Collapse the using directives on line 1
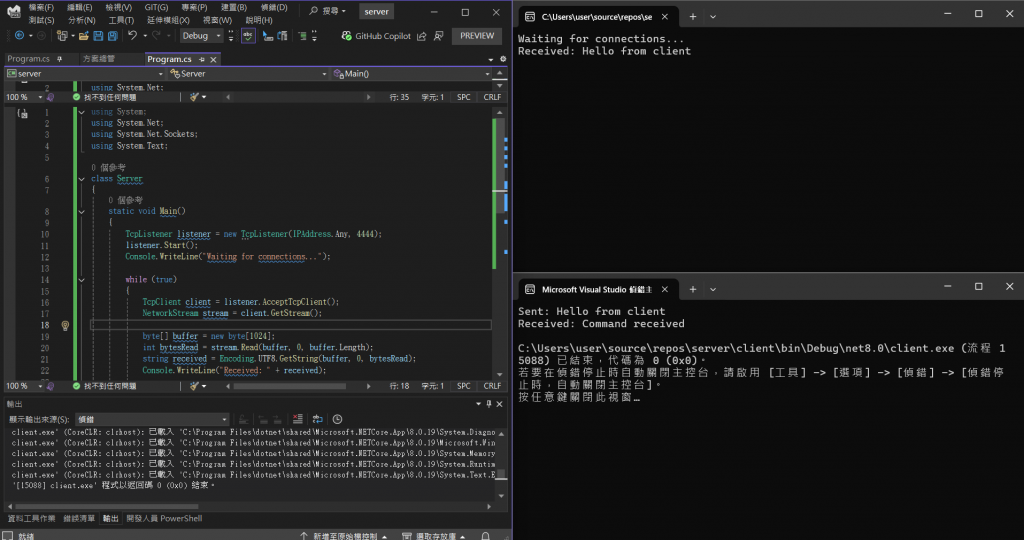The height and width of the screenshot is (540, 1024). tap(82, 112)
